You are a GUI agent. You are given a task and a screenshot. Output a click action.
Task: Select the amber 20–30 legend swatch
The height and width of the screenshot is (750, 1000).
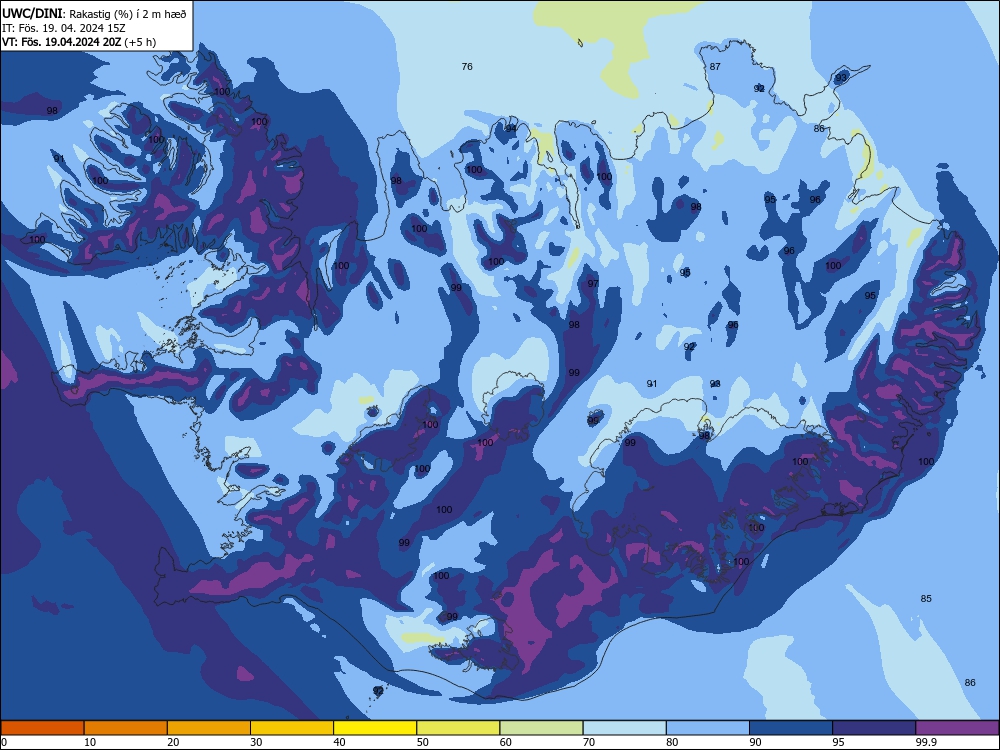[209, 728]
